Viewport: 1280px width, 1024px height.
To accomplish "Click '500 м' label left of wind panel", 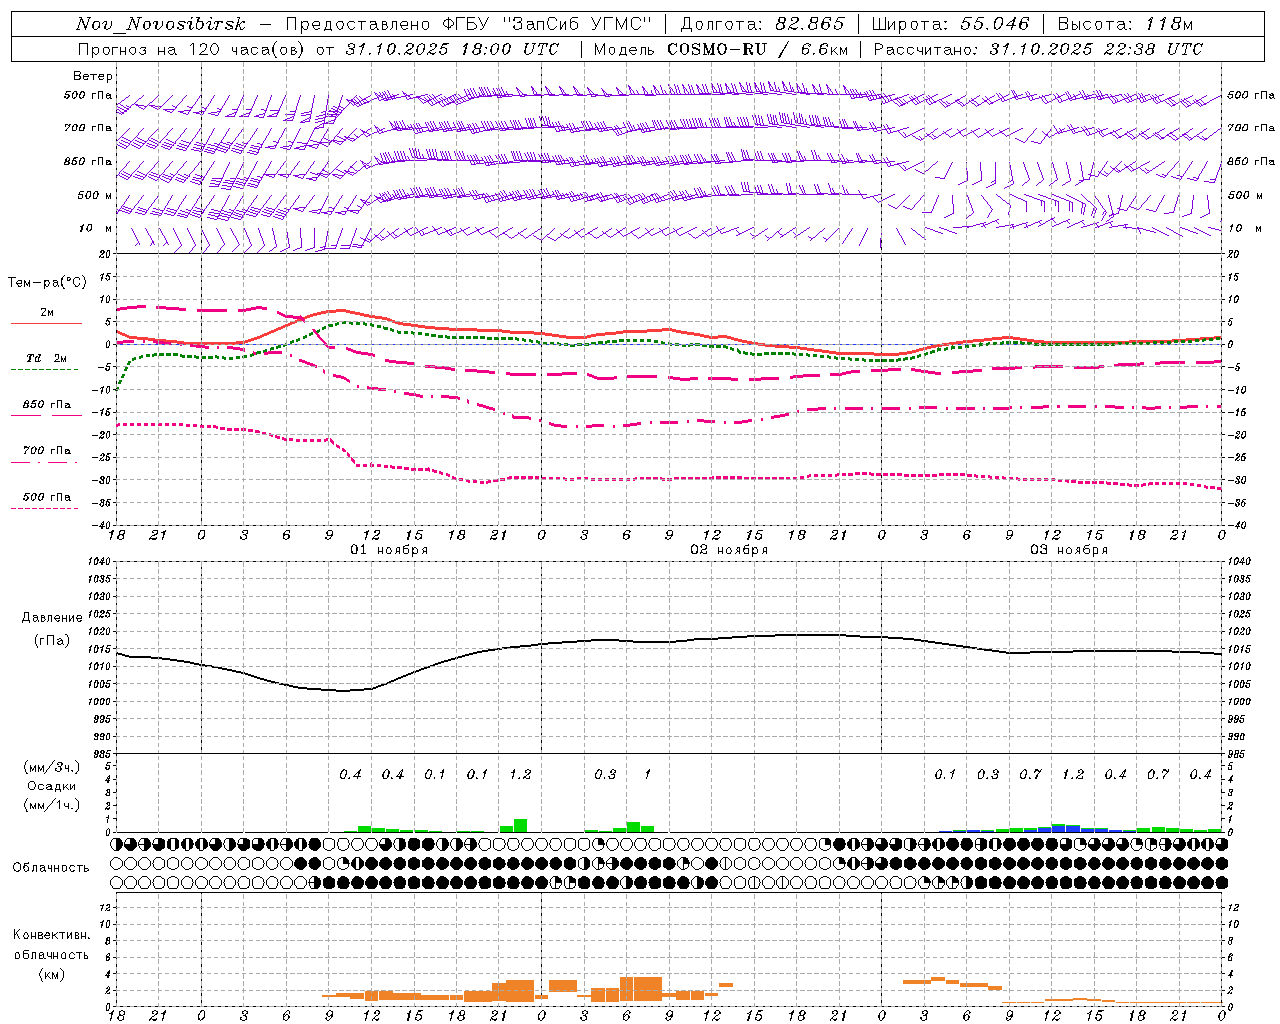I will [95, 195].
